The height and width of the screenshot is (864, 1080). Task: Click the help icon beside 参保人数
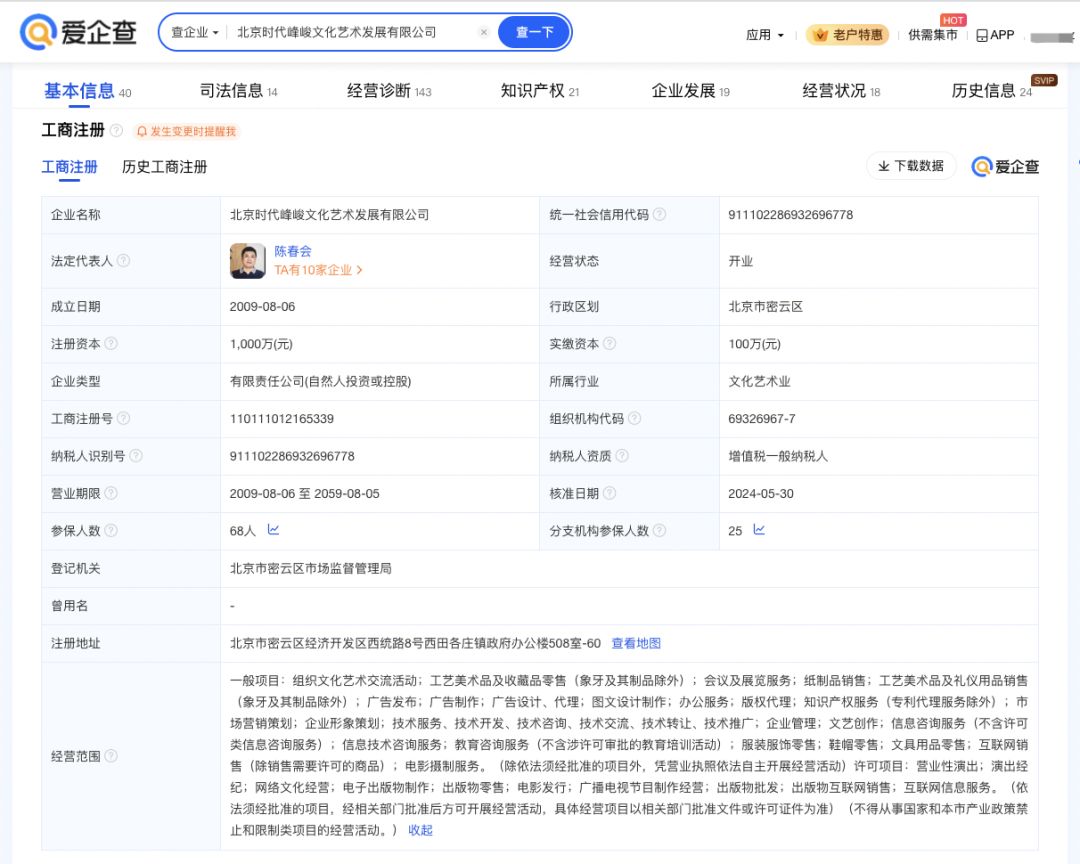[111, 531]
